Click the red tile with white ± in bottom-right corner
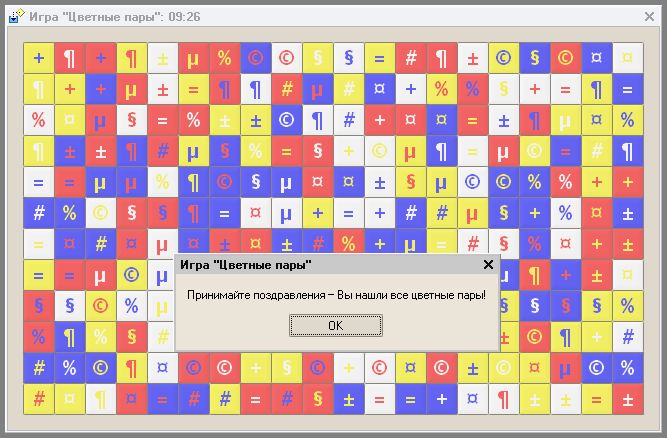The image size is (667, 438). coord(627,399)
